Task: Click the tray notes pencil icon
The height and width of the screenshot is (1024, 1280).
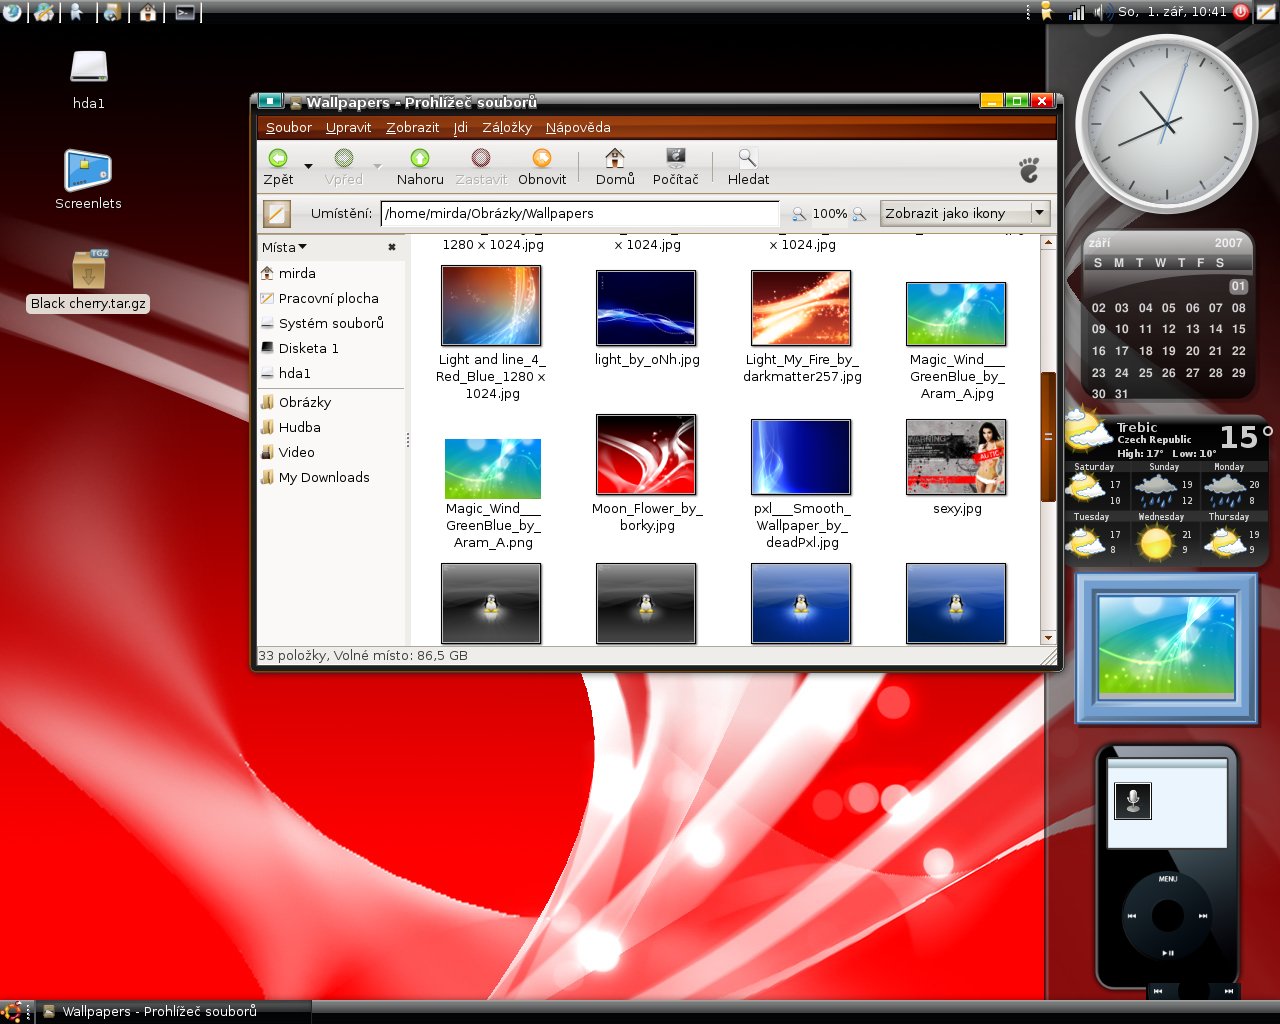Action: [1265, 12]
